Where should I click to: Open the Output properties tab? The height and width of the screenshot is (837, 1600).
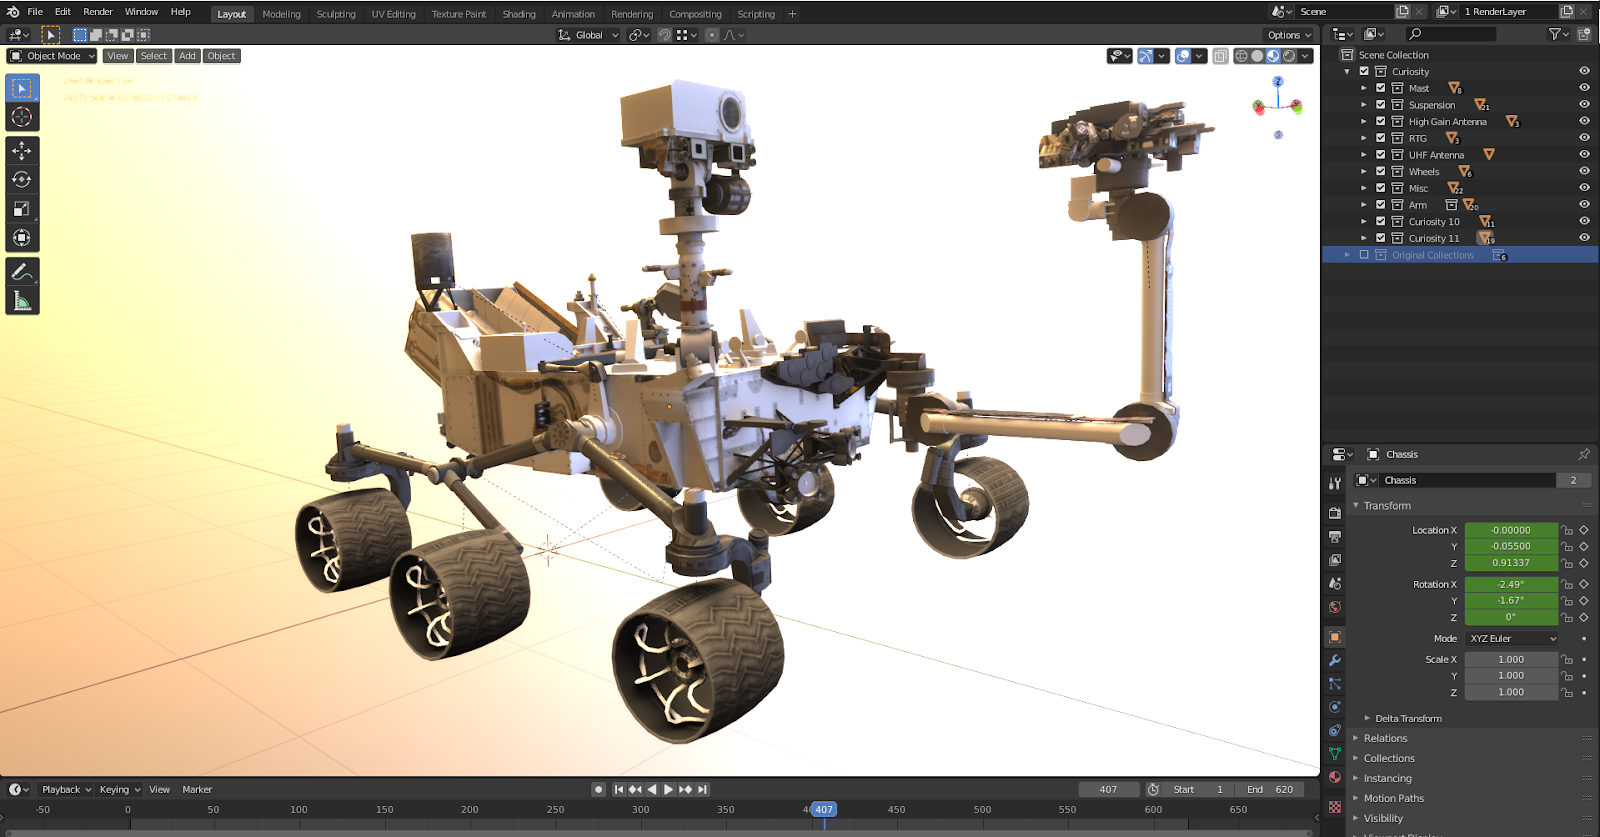click(1335, 537)
